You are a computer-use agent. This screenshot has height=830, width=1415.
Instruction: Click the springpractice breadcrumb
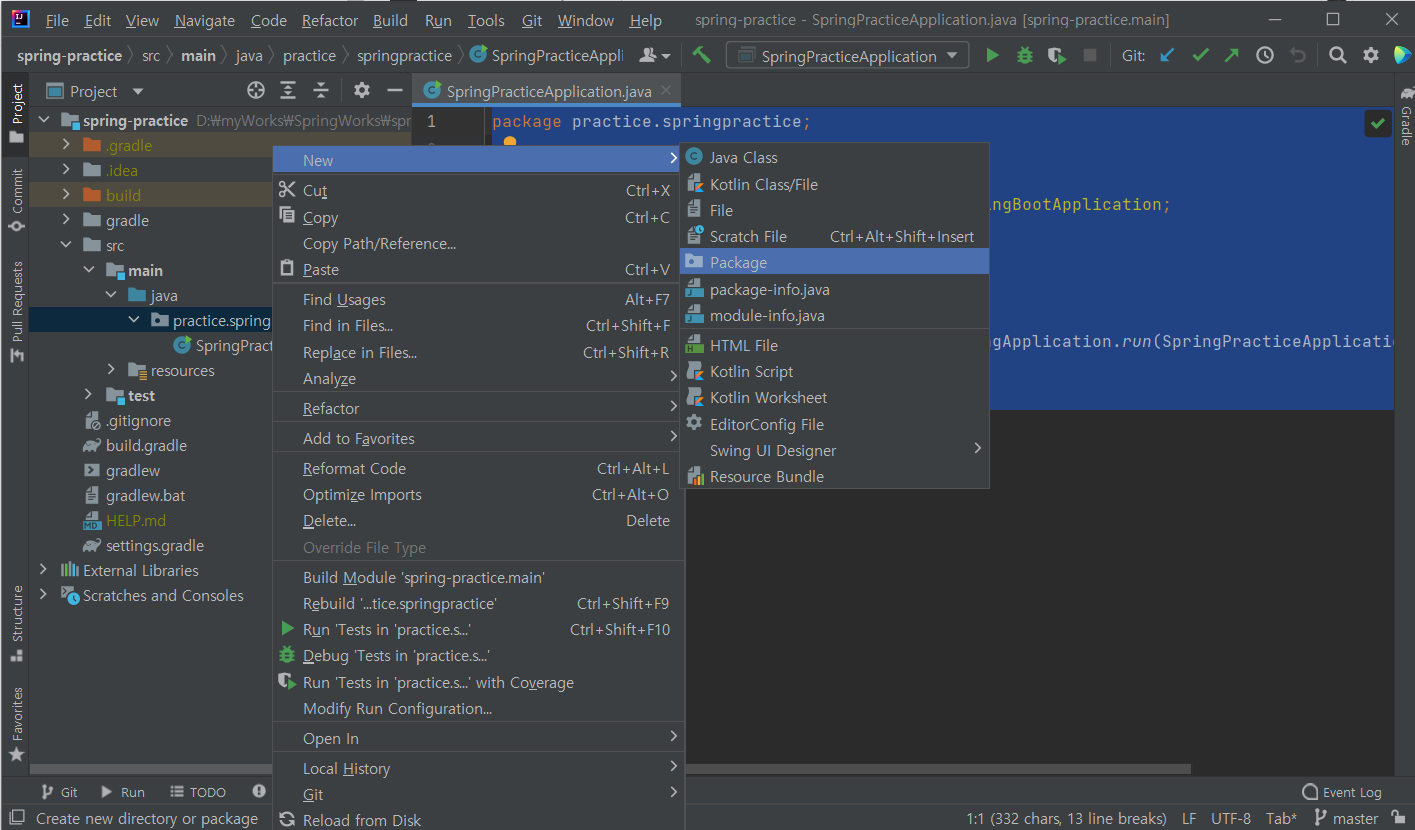click(x=404, y=56)
